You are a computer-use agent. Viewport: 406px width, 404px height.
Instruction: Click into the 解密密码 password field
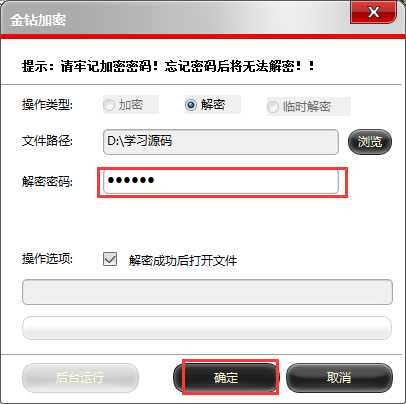(221, 181)
